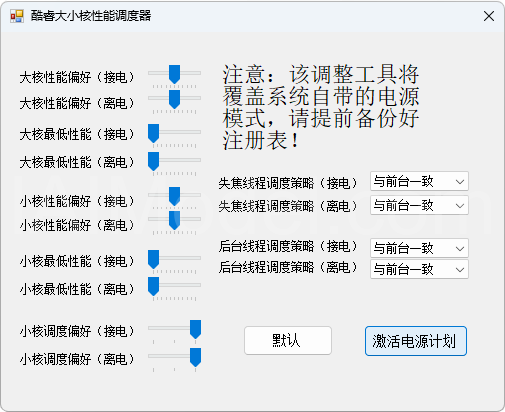
Task: Click the 大核性能偏好（离电）slider thumb
Action: [174, 99]
